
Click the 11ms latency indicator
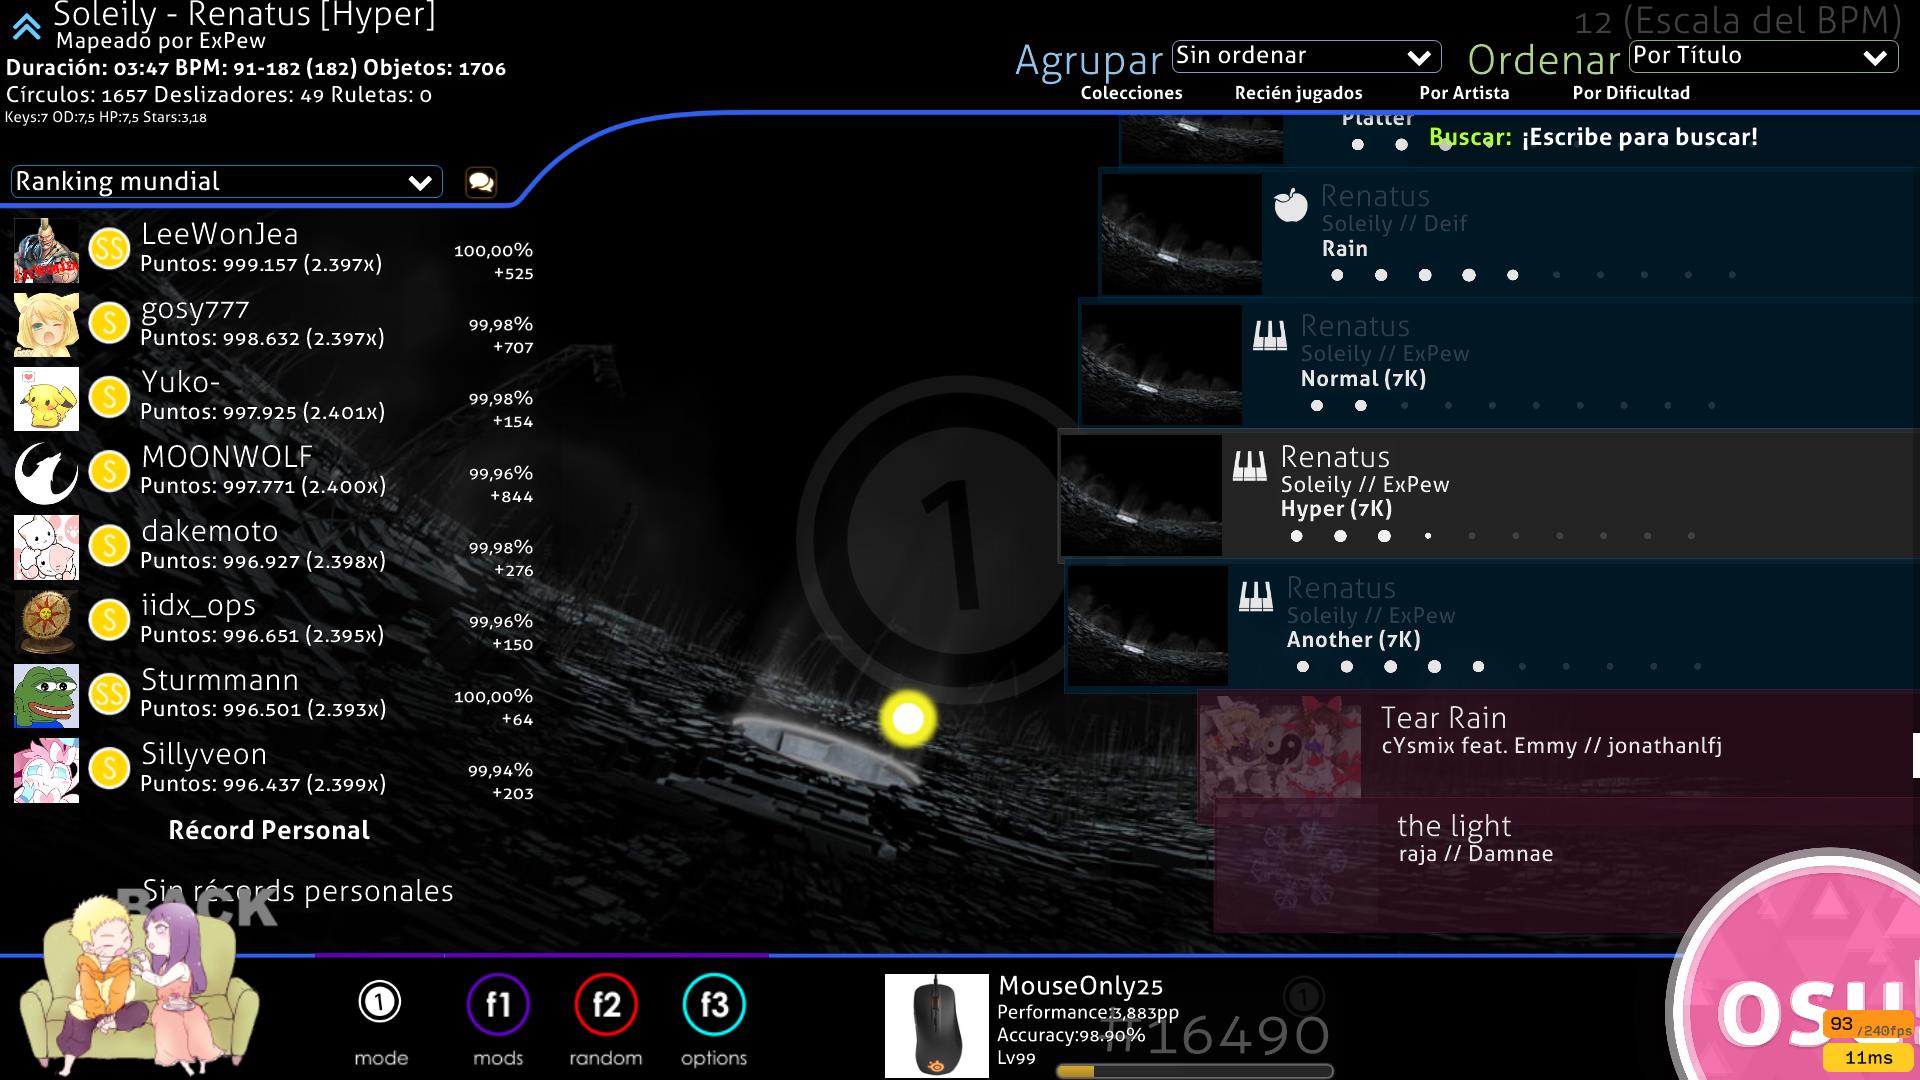[1868, 1057]
